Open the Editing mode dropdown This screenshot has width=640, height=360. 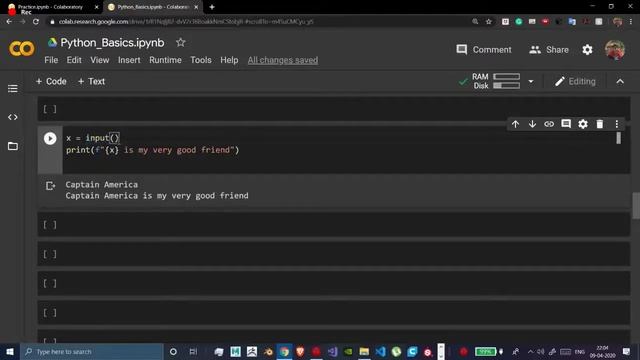[575, 82]
